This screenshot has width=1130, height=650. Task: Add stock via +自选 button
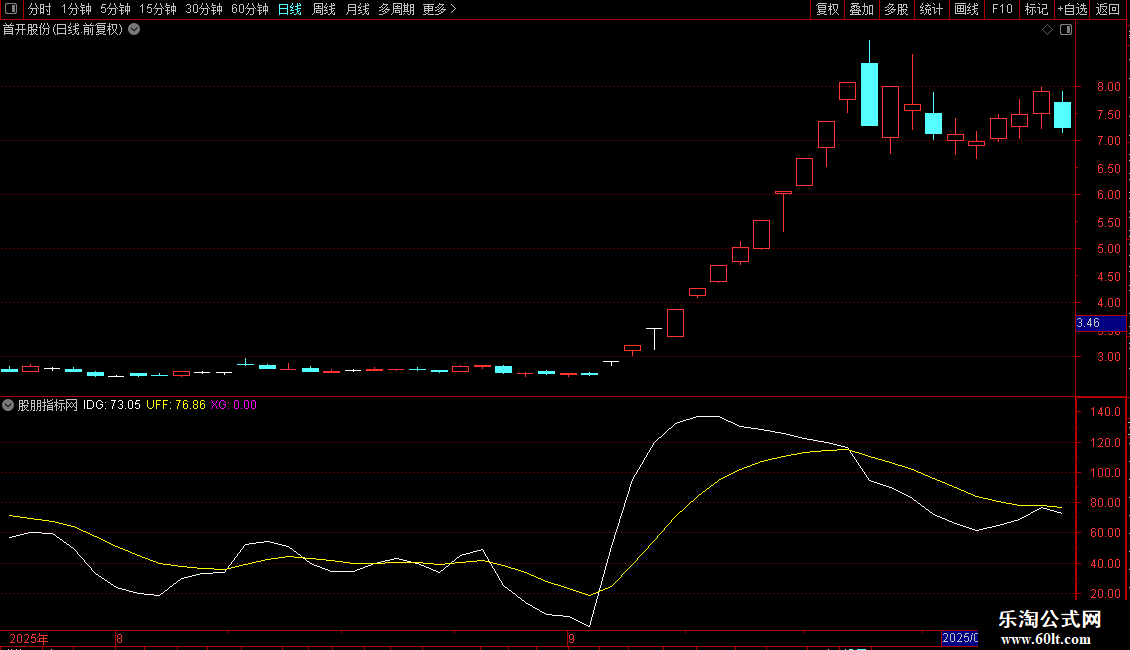[1072, 9]
